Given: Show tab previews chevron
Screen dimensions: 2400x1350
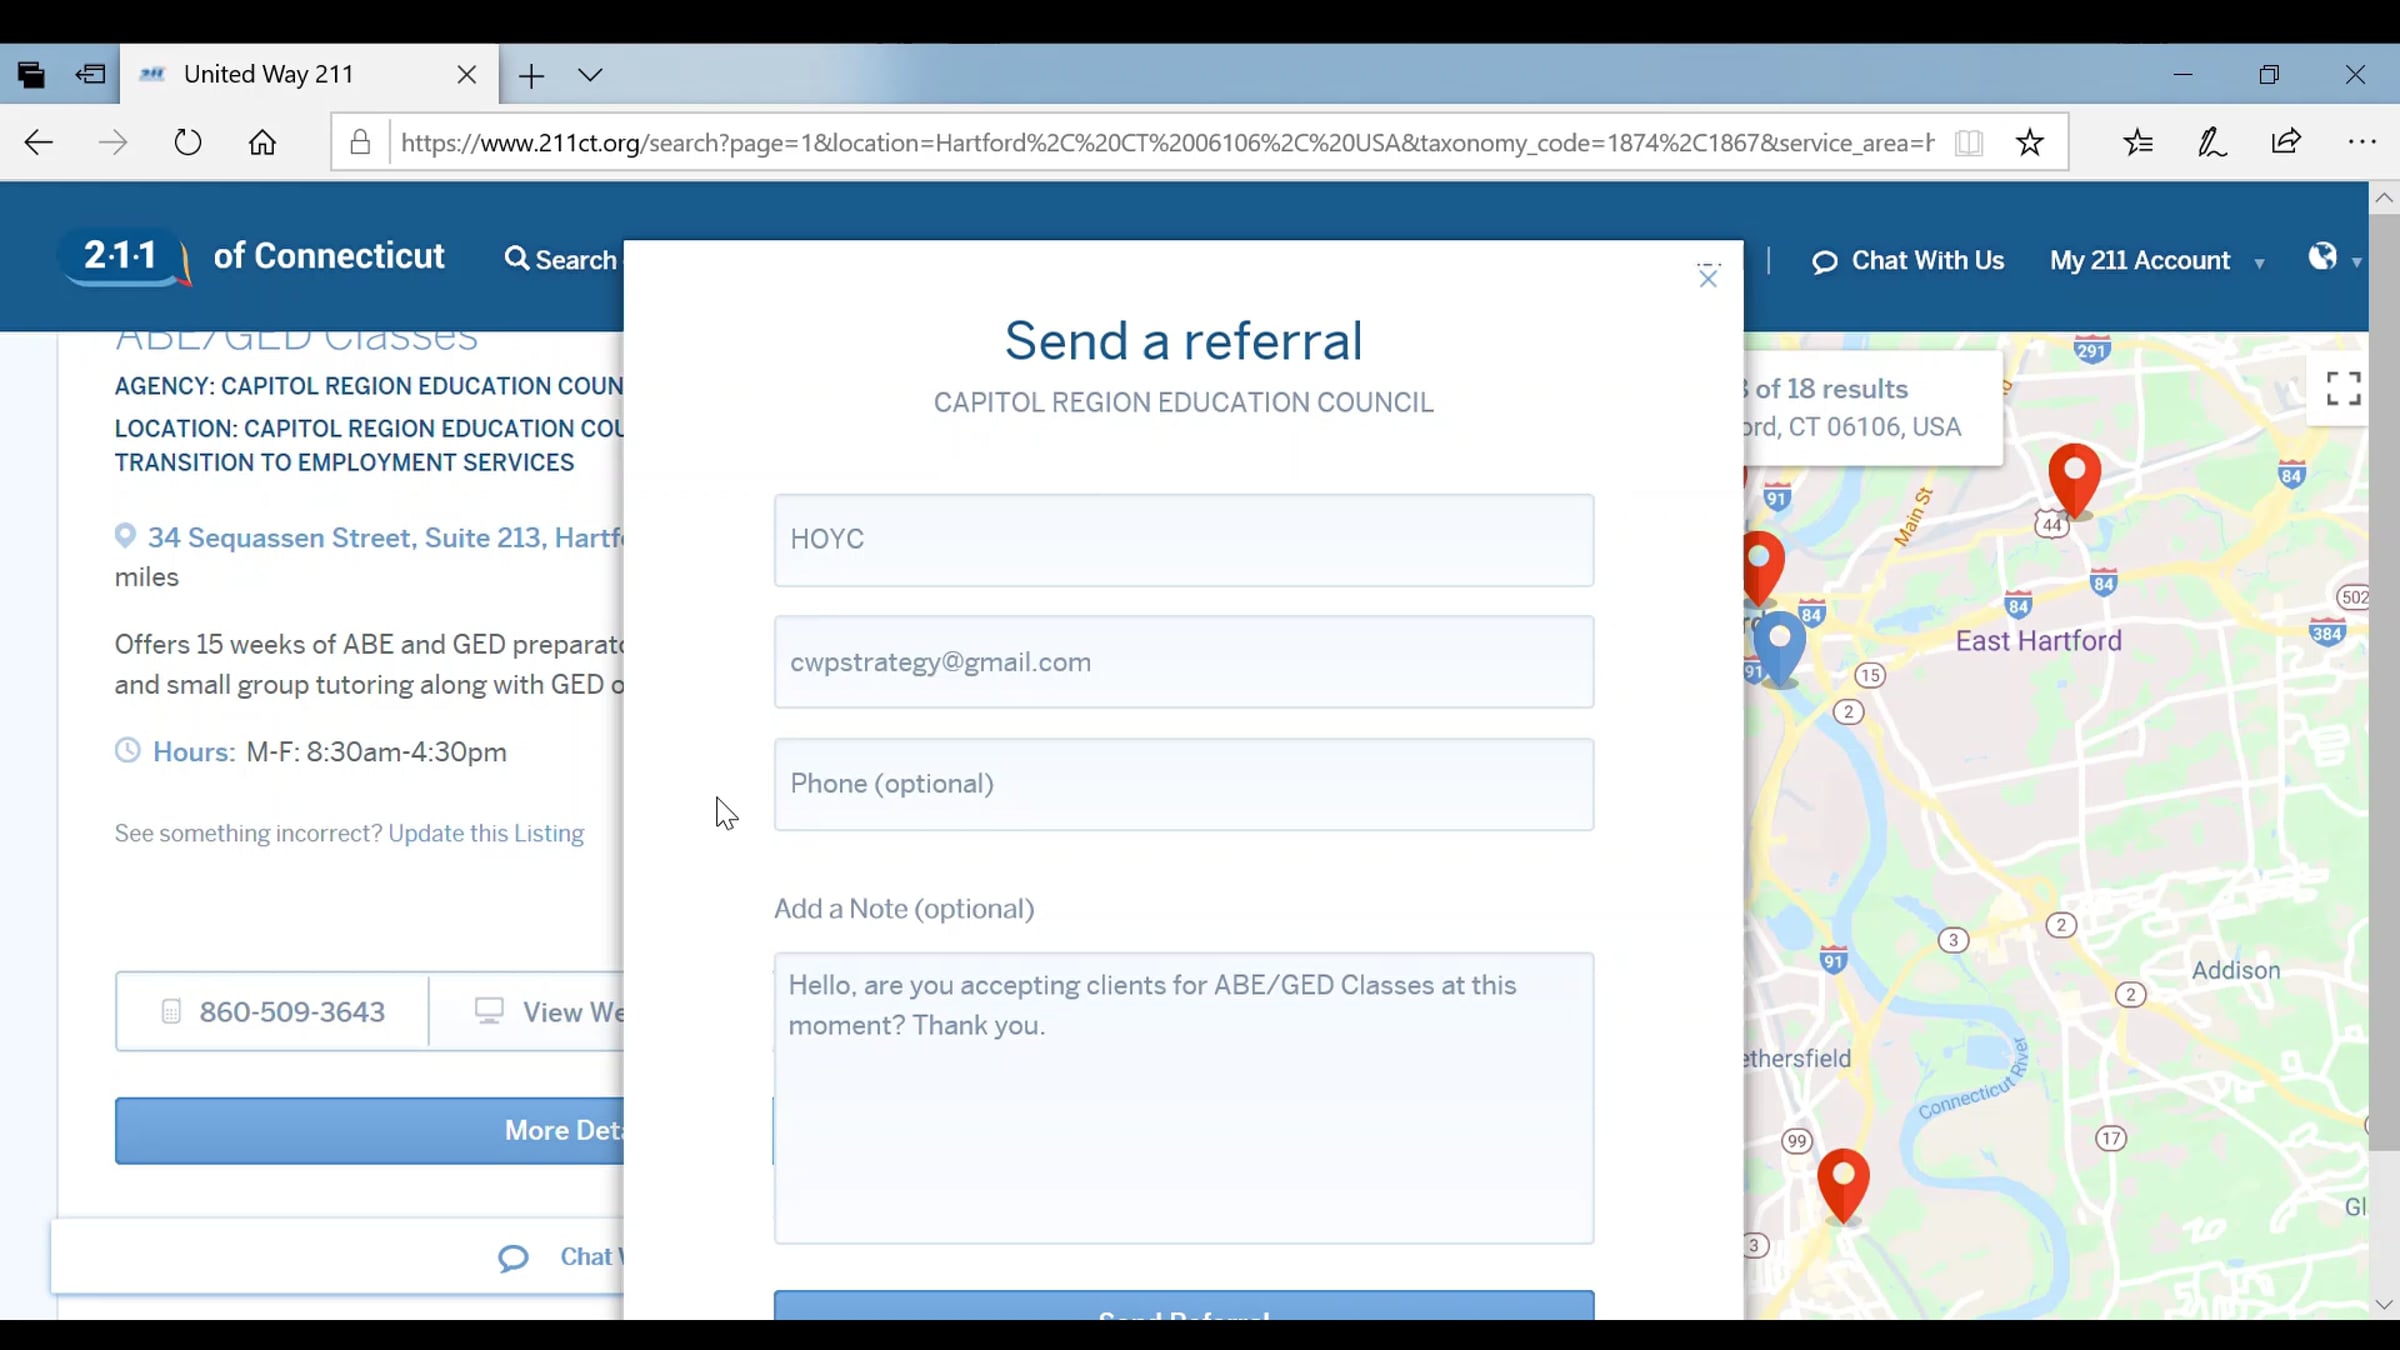Looking at the screenshot, I should pyautogui.click(x=590, y=75).
